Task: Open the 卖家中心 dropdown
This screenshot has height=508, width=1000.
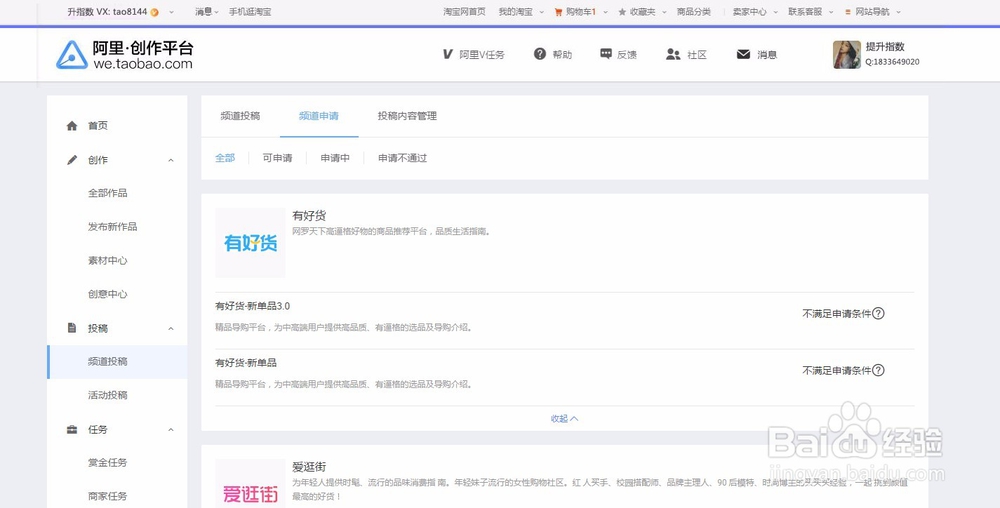Action: [754, 11]
